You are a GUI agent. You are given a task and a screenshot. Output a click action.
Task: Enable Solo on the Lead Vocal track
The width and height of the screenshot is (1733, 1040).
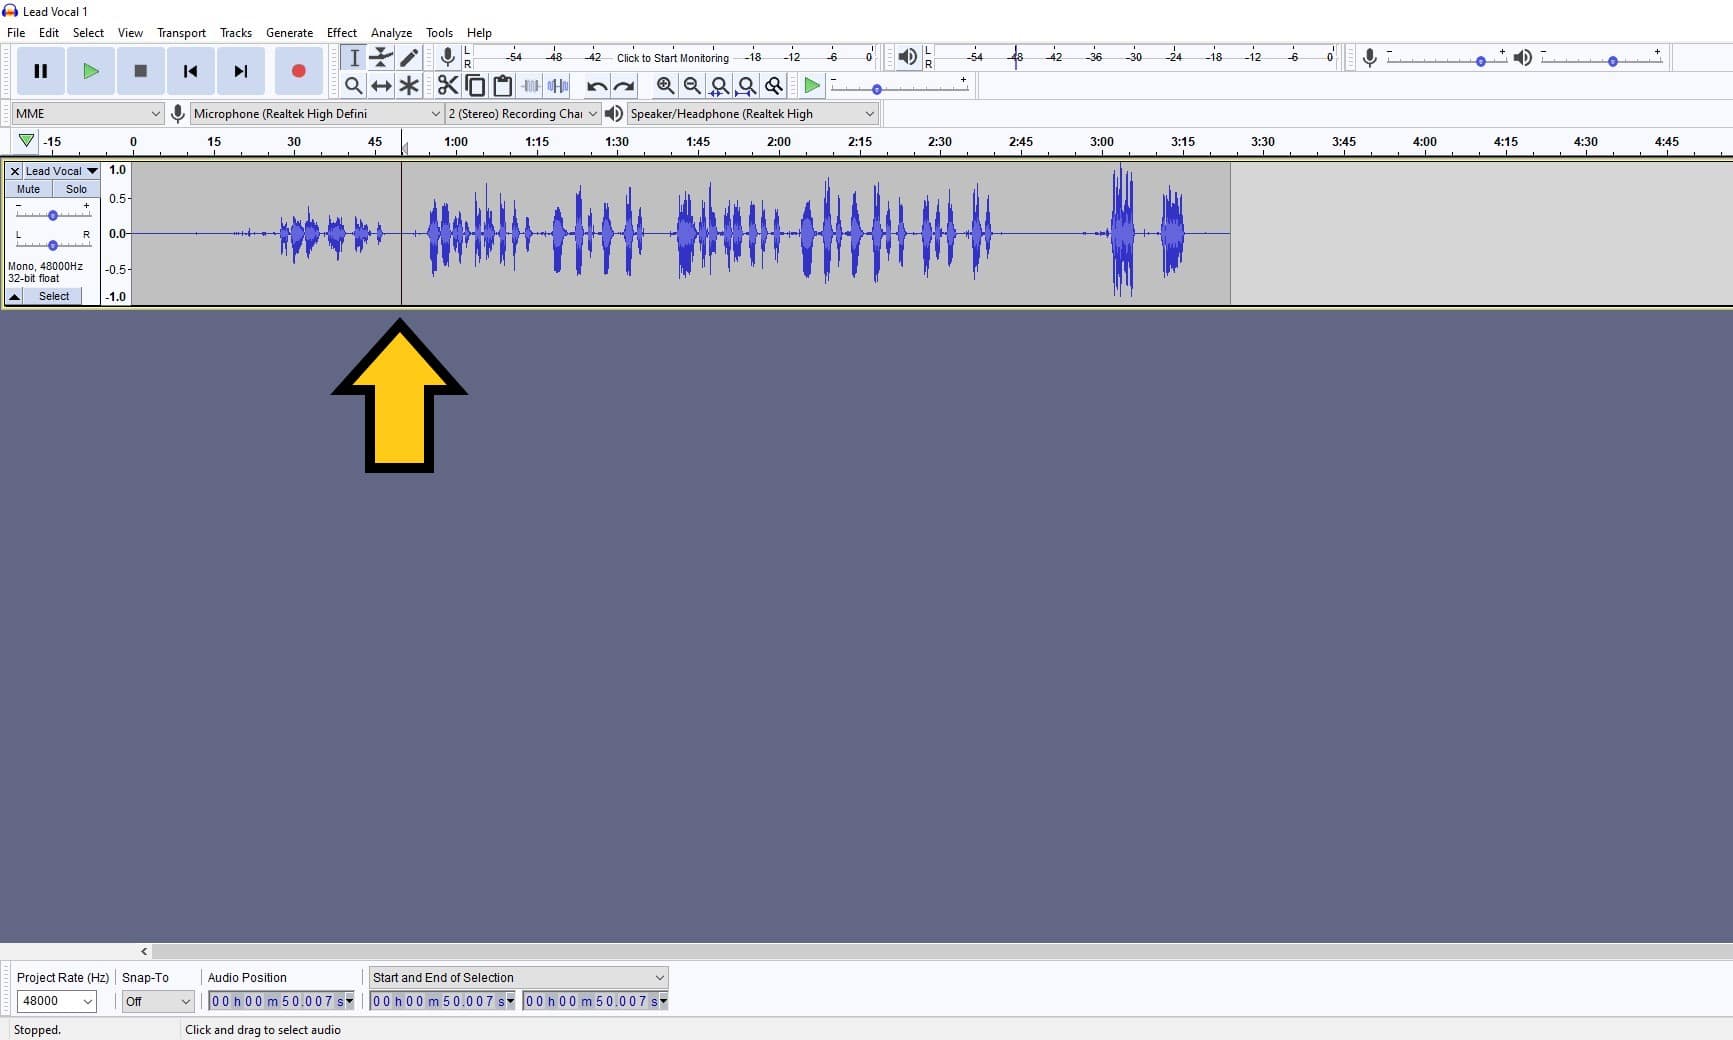pyautogui.click(x=76, y=189)
